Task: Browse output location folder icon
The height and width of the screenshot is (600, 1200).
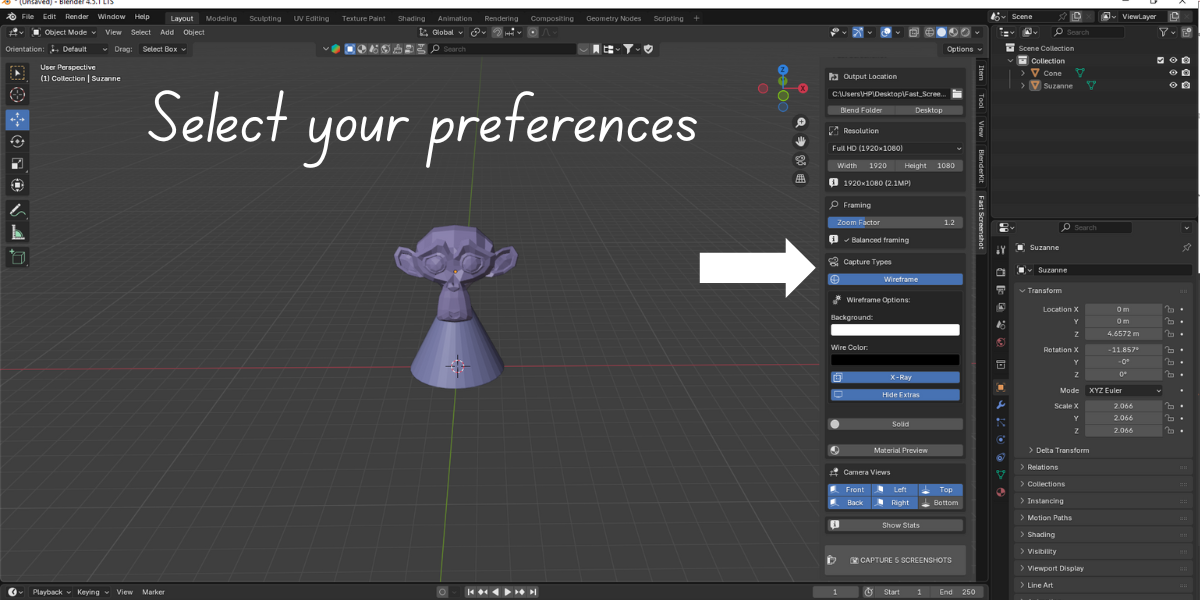Action: point(956,93)
